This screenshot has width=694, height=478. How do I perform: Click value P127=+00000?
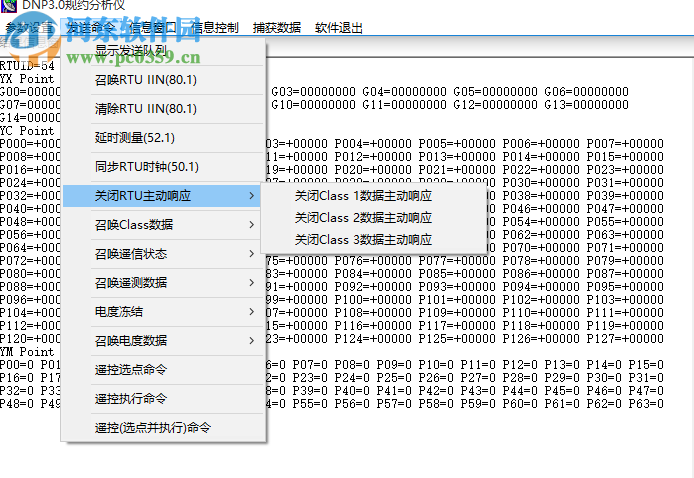tap(625, 339)
